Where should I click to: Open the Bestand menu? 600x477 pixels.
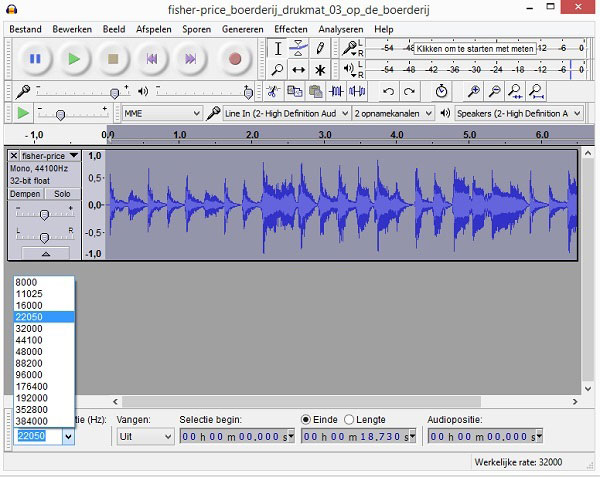click(25, 29)
